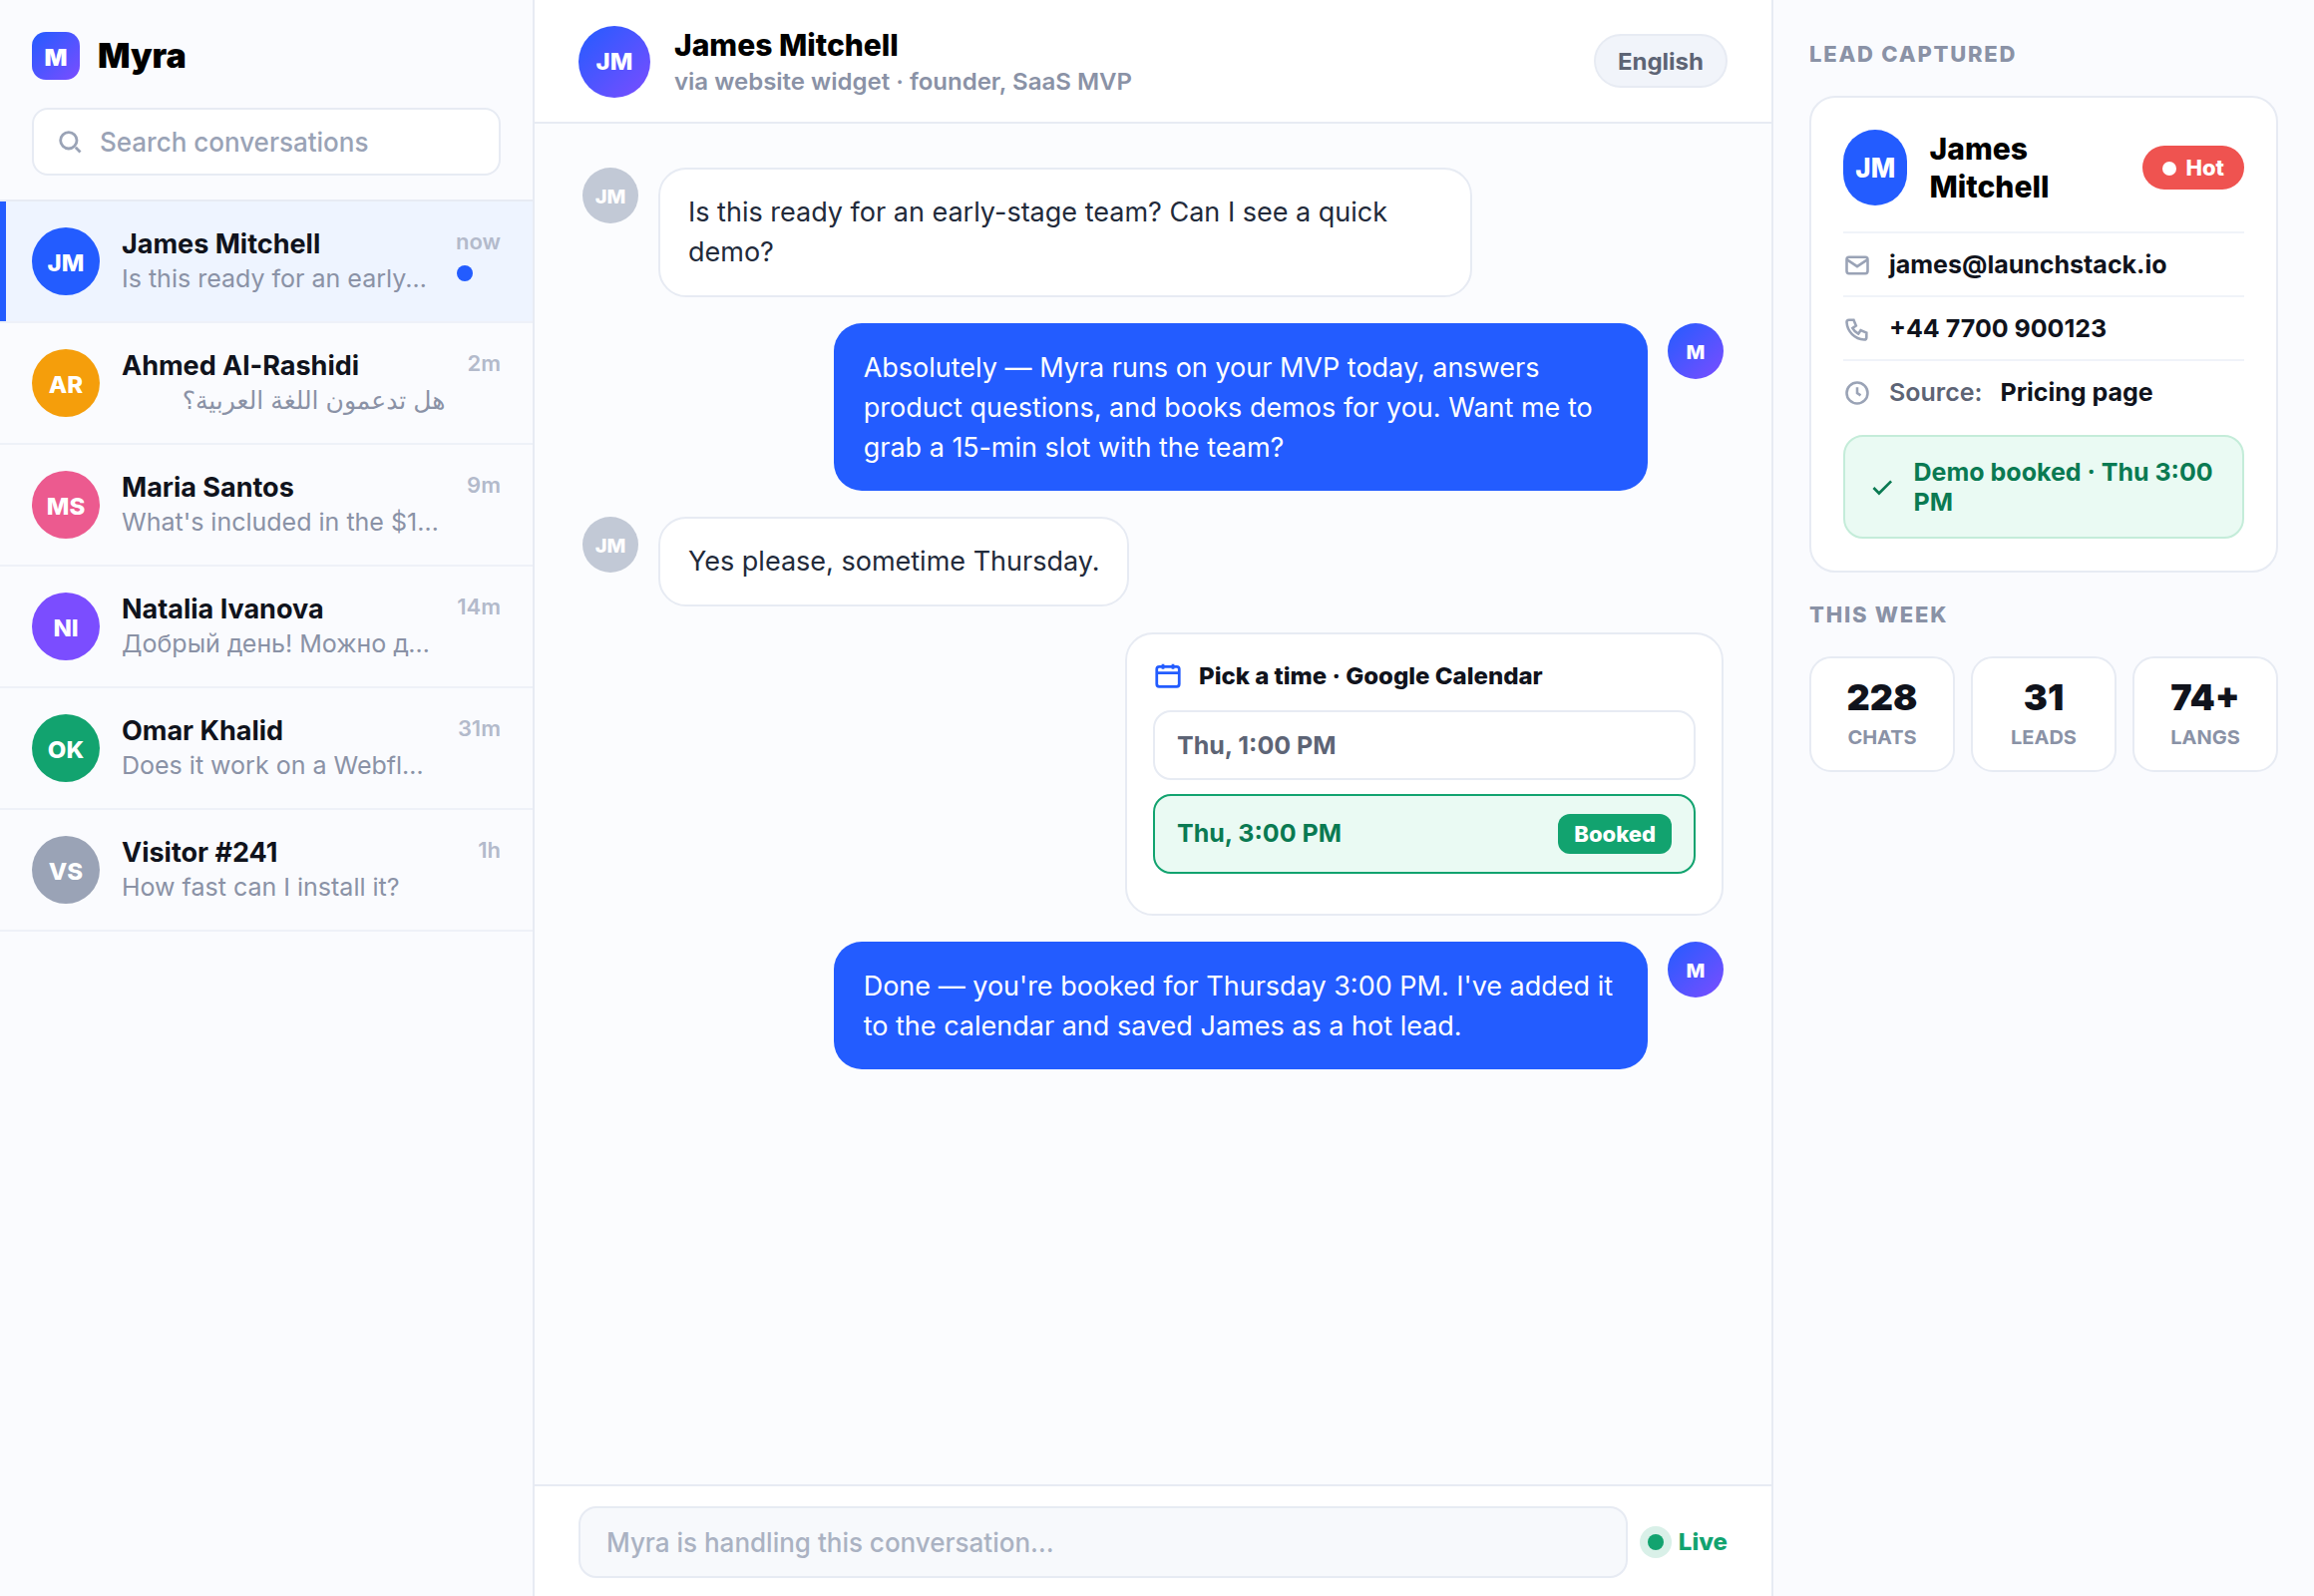Open James Mitchell conversation in the list
The image size is (2314, 1596).
point(267,261)
